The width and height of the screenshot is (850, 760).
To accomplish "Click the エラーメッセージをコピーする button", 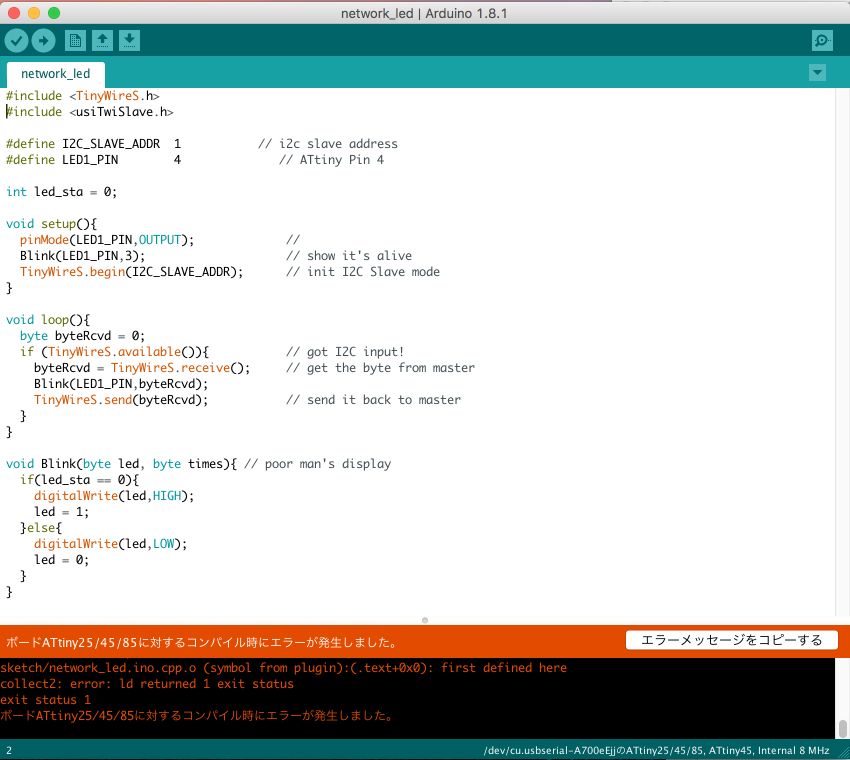I will (x=731, y=640).
